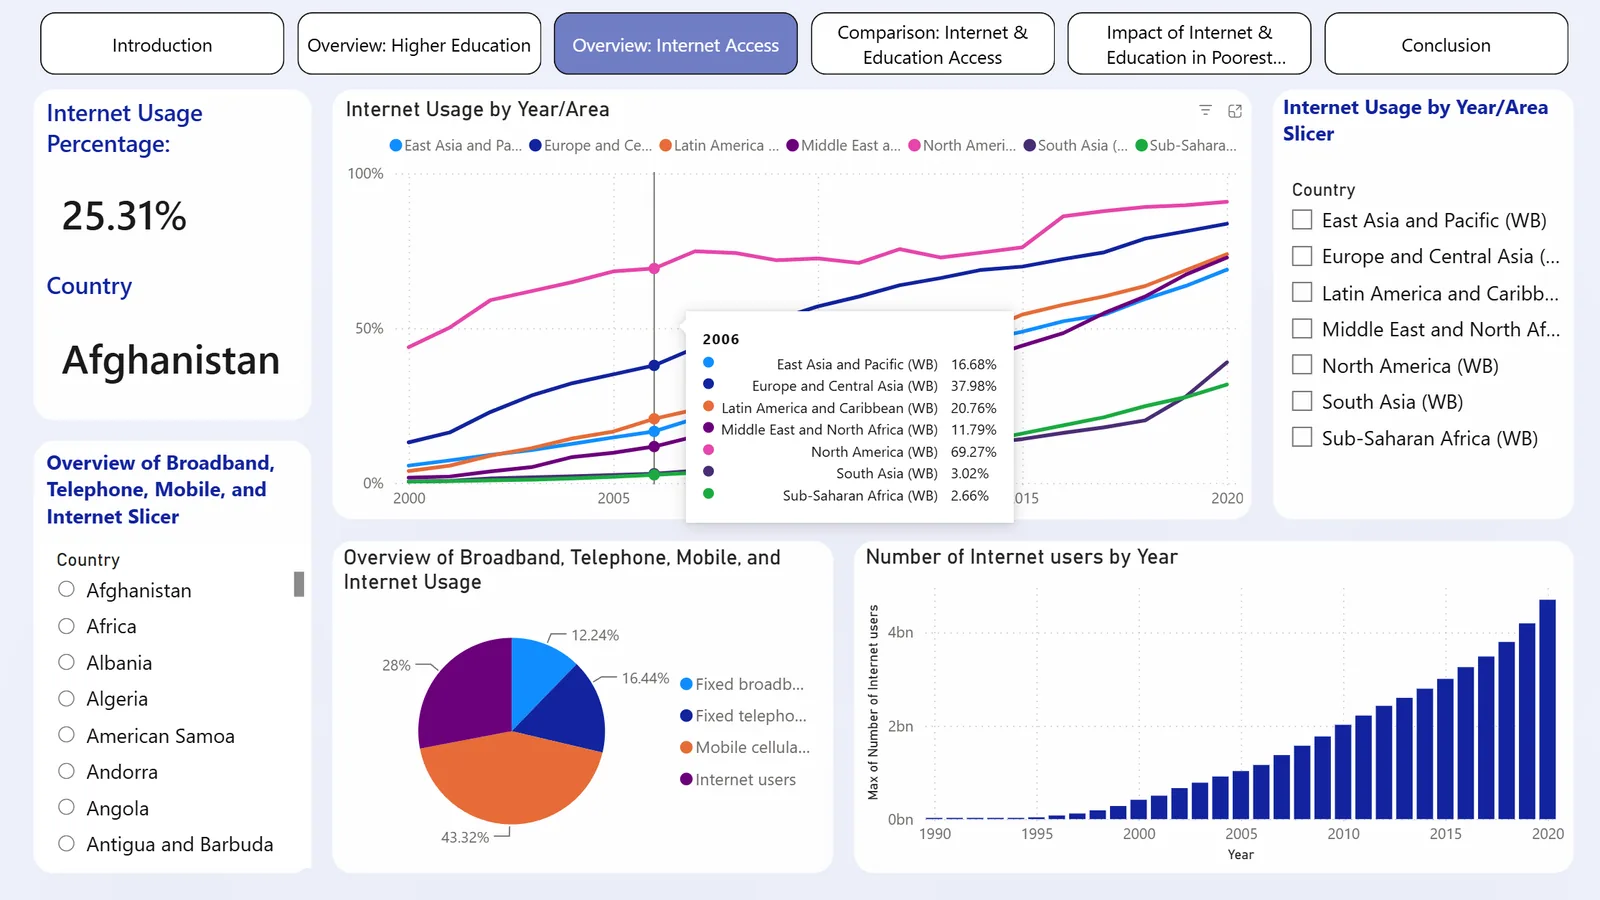Click the Internet Usage by Year/Area Slicer heading

[1415, 120]
